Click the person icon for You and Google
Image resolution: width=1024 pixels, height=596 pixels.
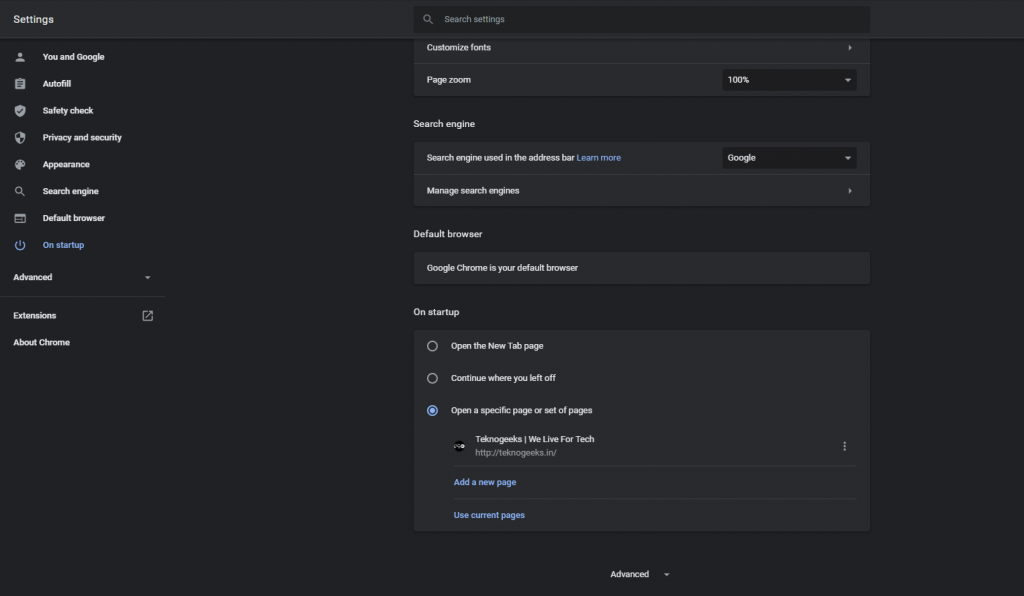pyautogui.click(x=20, y=57)
